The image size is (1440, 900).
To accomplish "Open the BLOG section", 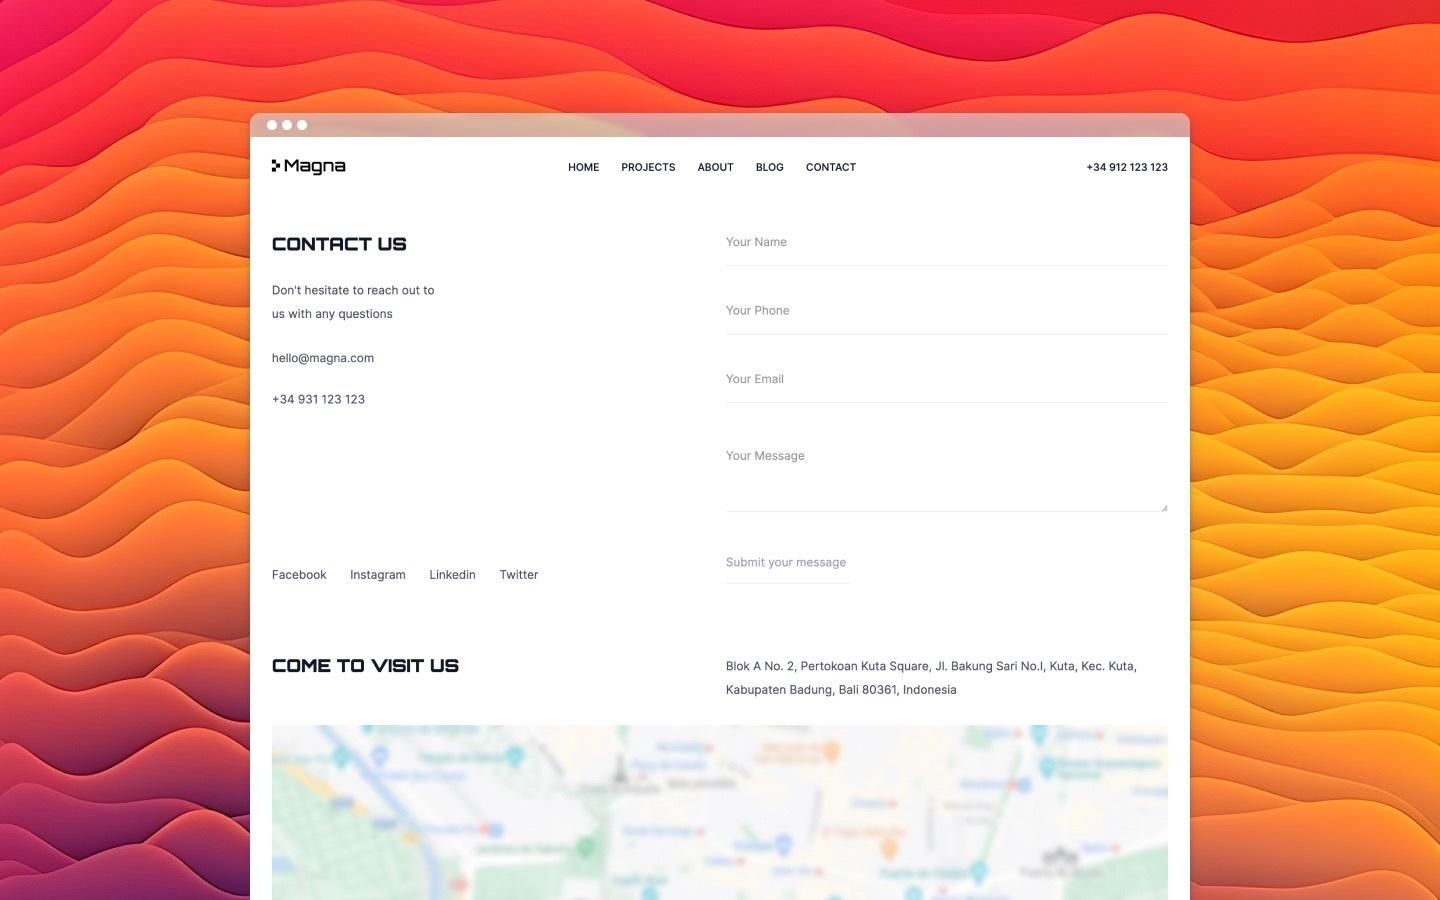I will click(x=769, y=167).
